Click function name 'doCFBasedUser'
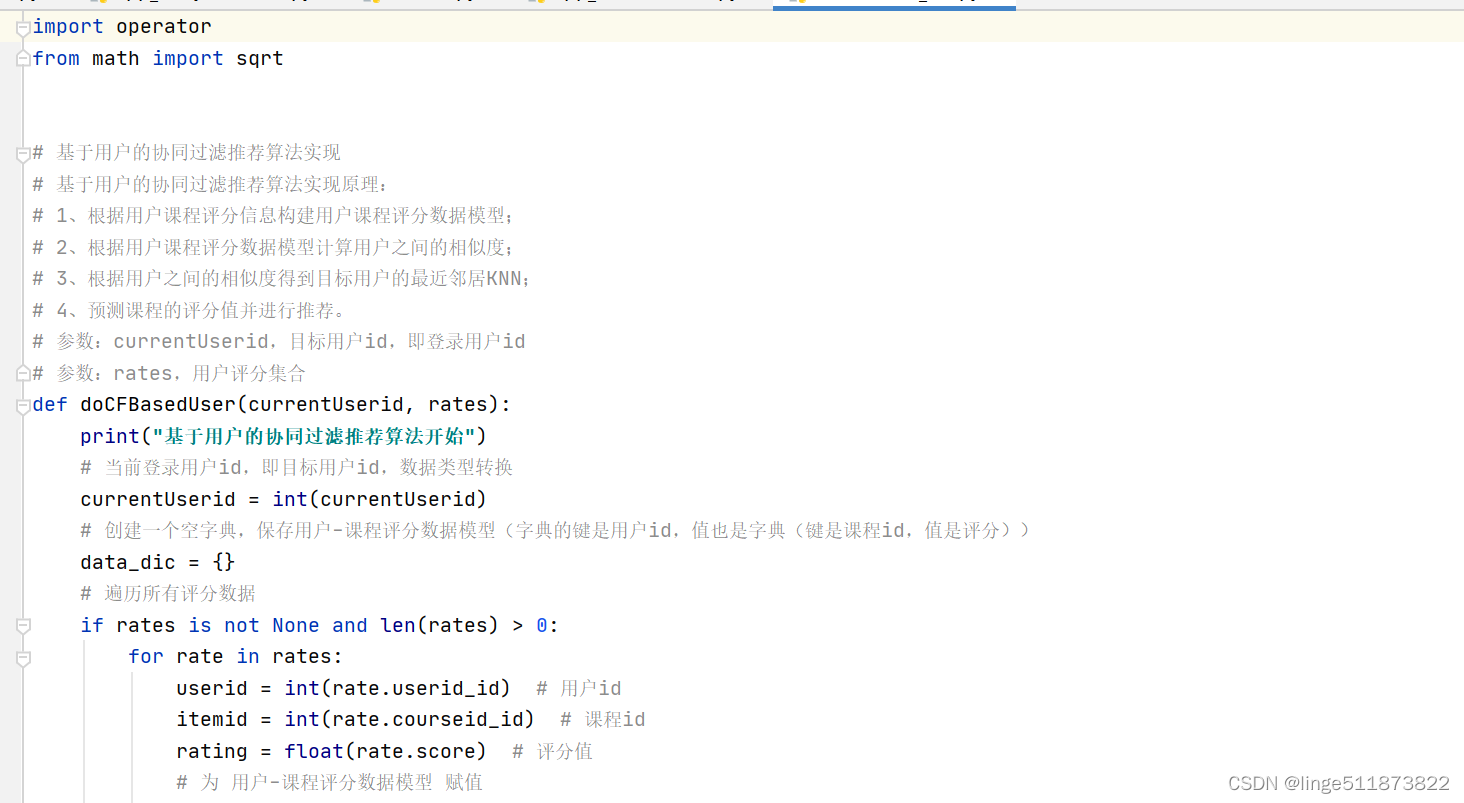This screenshot has width=1464, height=803. [158, 405]
